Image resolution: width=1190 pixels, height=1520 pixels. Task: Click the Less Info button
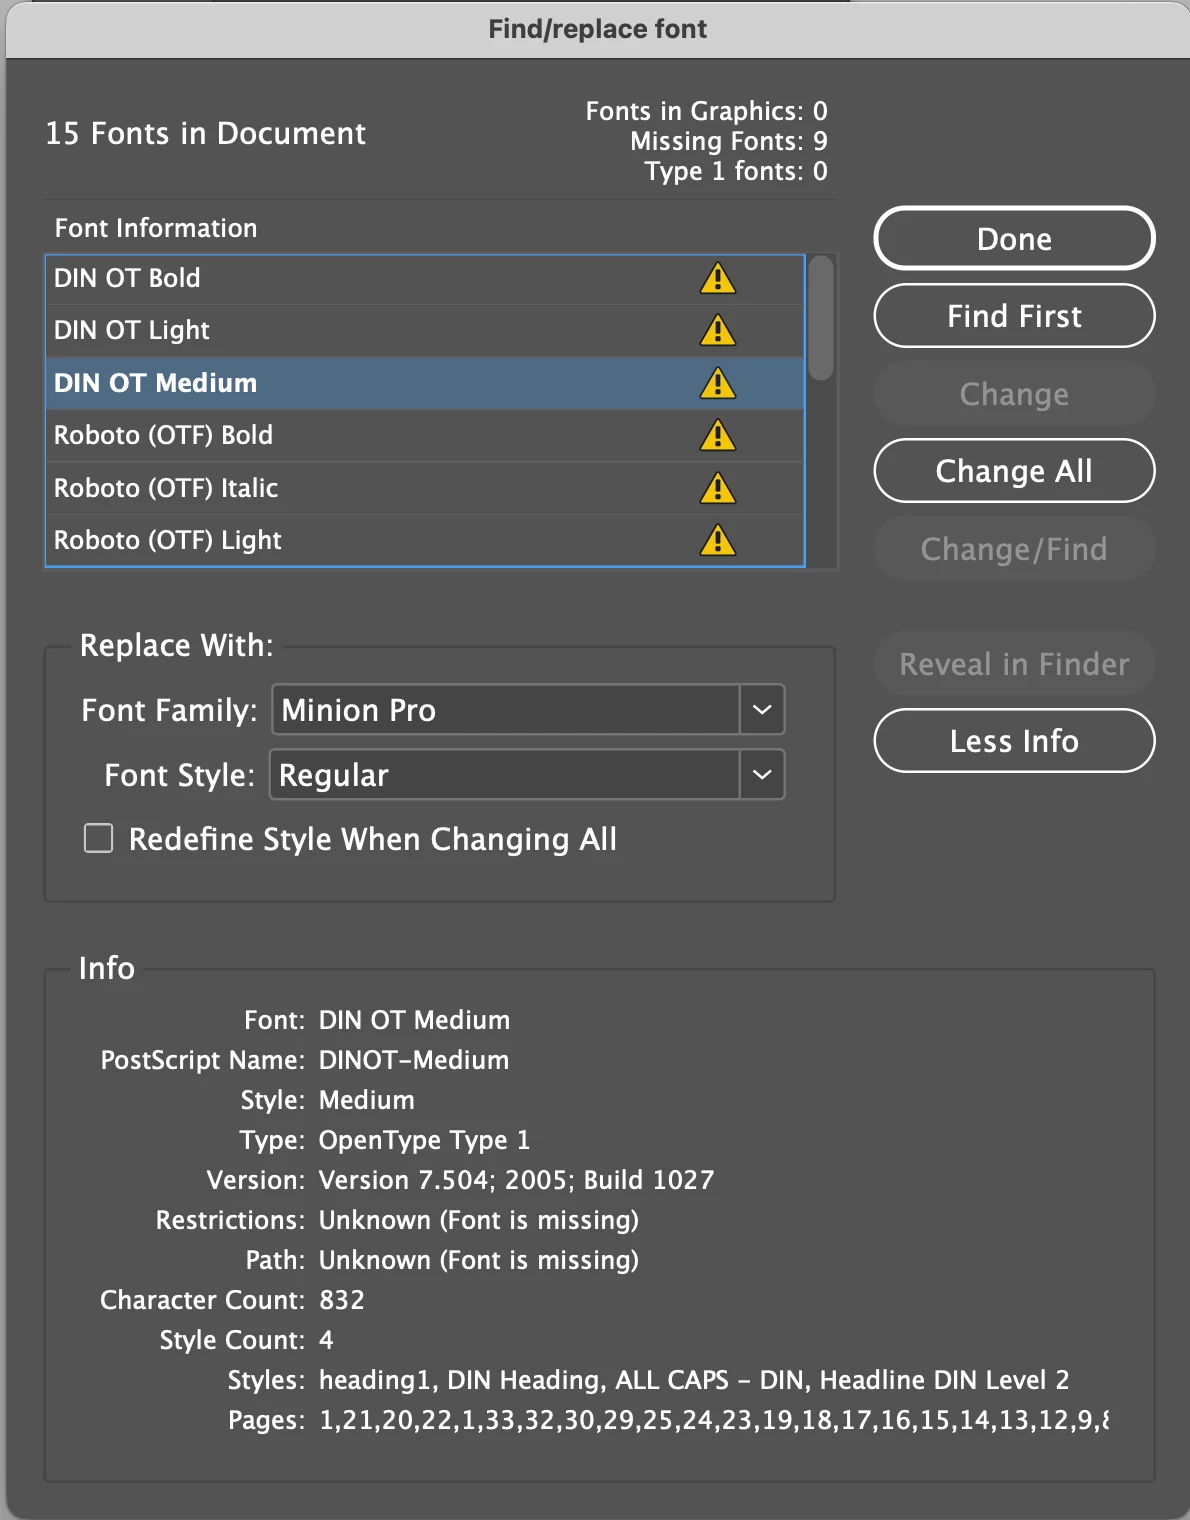[1014, 741]
